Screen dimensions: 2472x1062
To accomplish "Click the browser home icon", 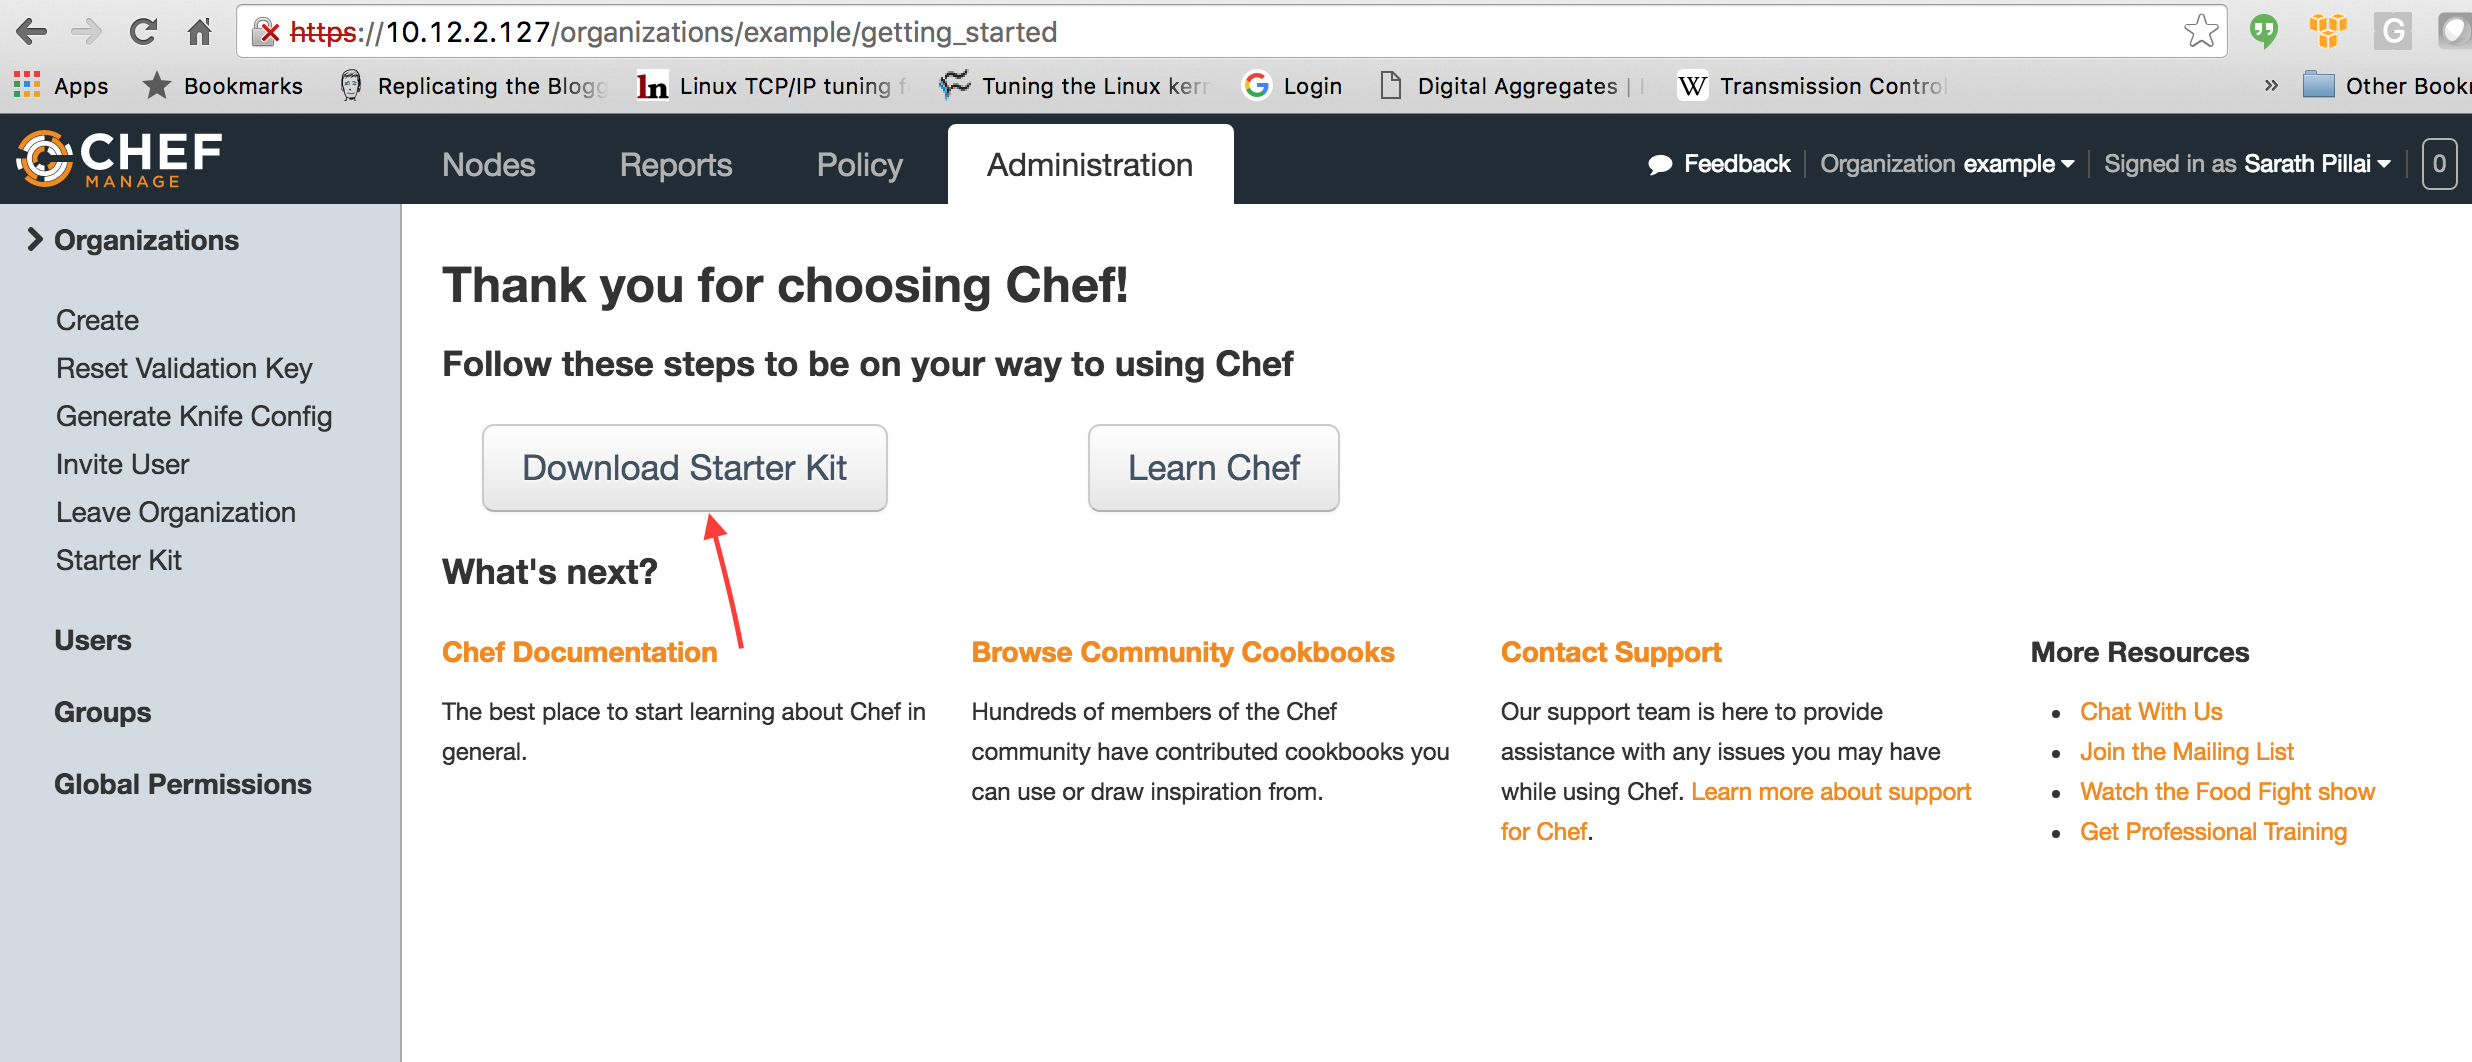I will (200, 32).
